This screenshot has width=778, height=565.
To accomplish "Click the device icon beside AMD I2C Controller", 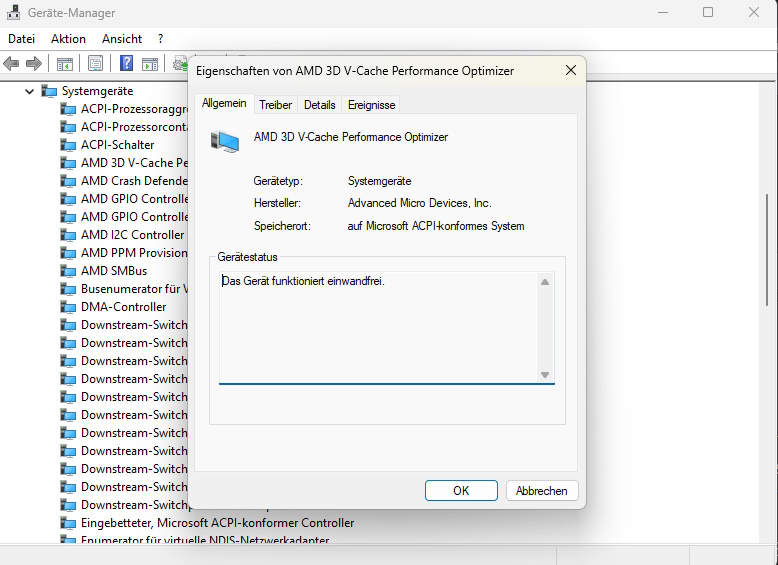I will tap(68, 235).
